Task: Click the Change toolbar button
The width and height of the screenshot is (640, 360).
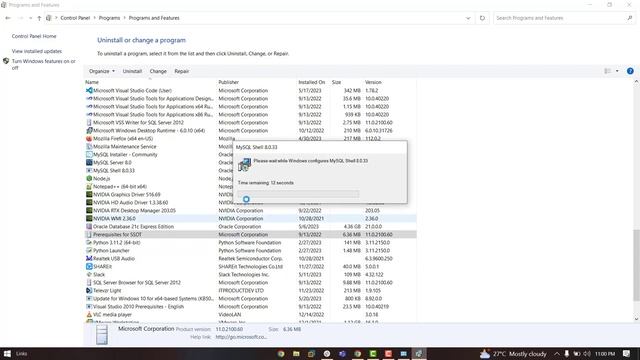Action: 158,71
